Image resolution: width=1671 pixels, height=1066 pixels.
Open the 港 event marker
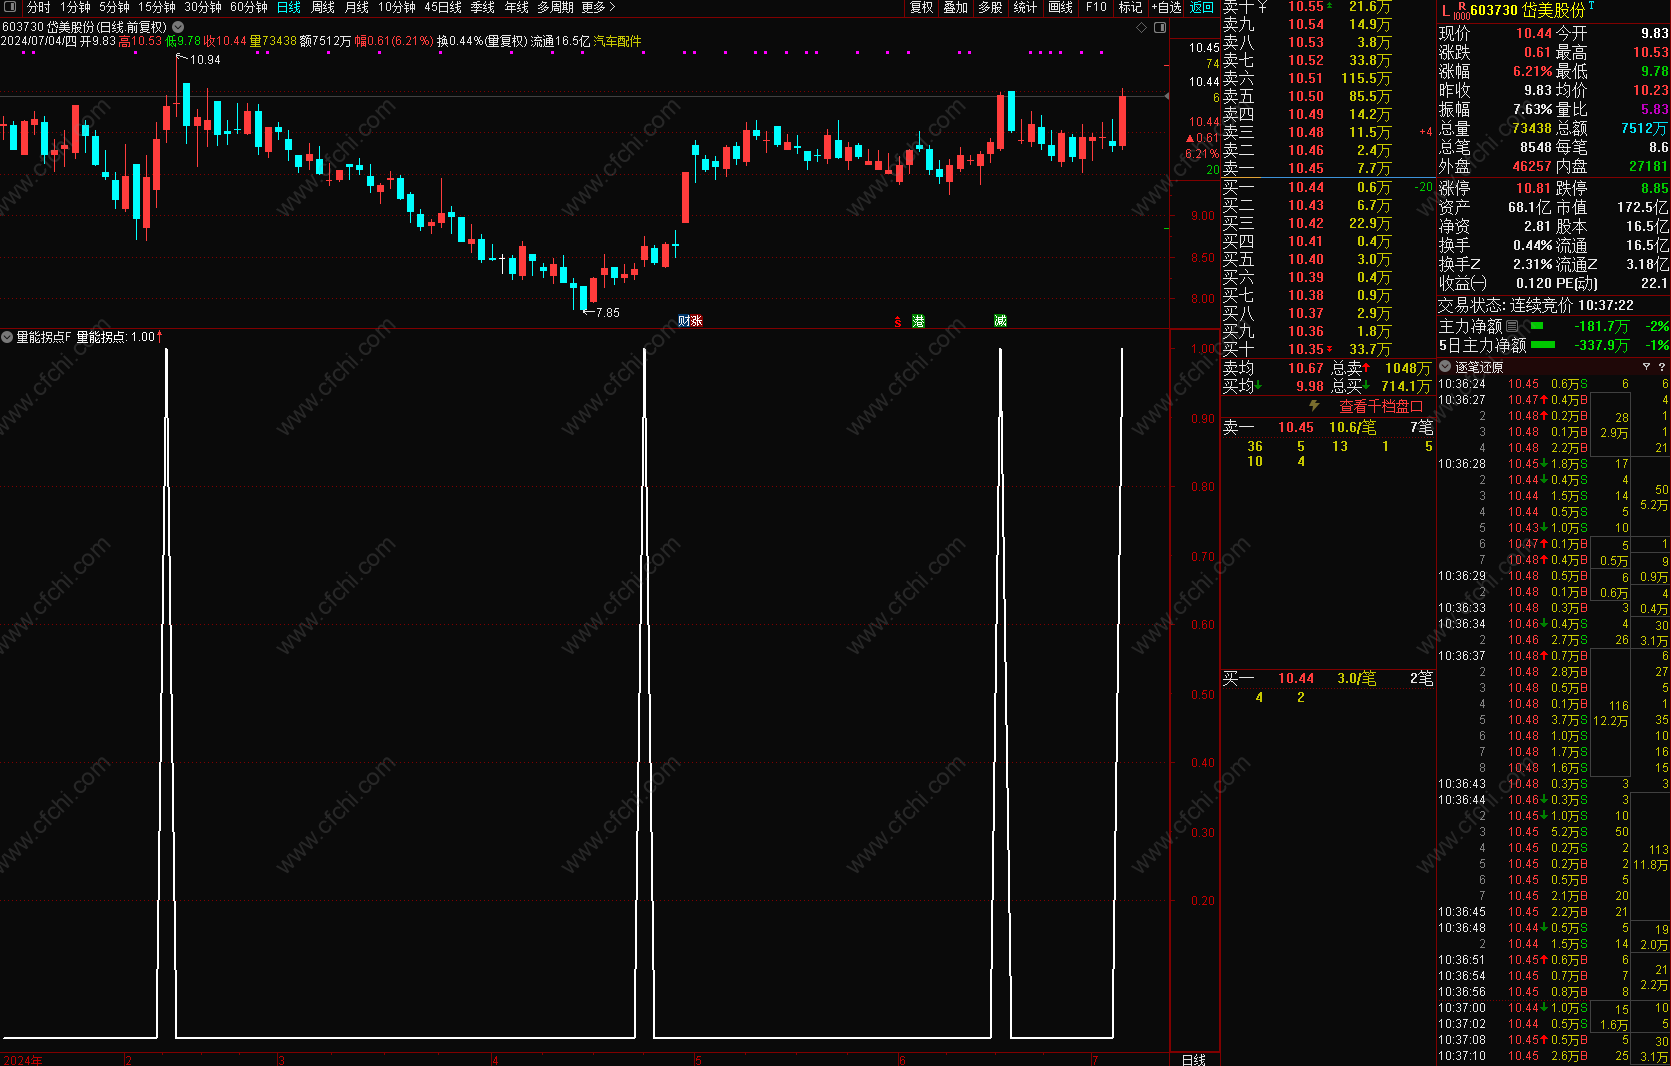(918, 321)
